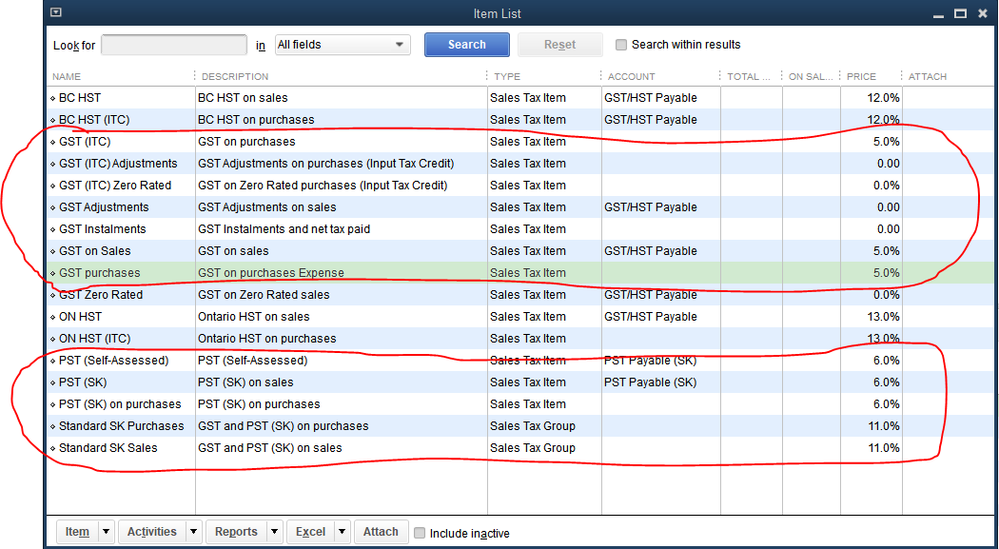Screen dimensions: 999x549
Task: Click the Excel button
Action: click(311, 532)
